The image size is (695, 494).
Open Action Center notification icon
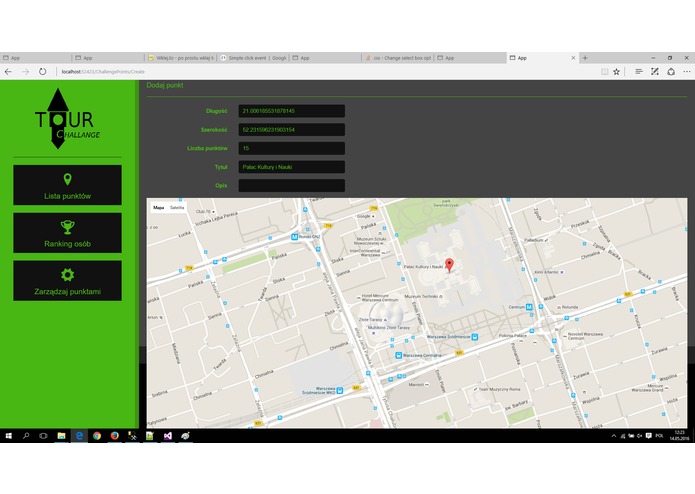tap(648, 436)
